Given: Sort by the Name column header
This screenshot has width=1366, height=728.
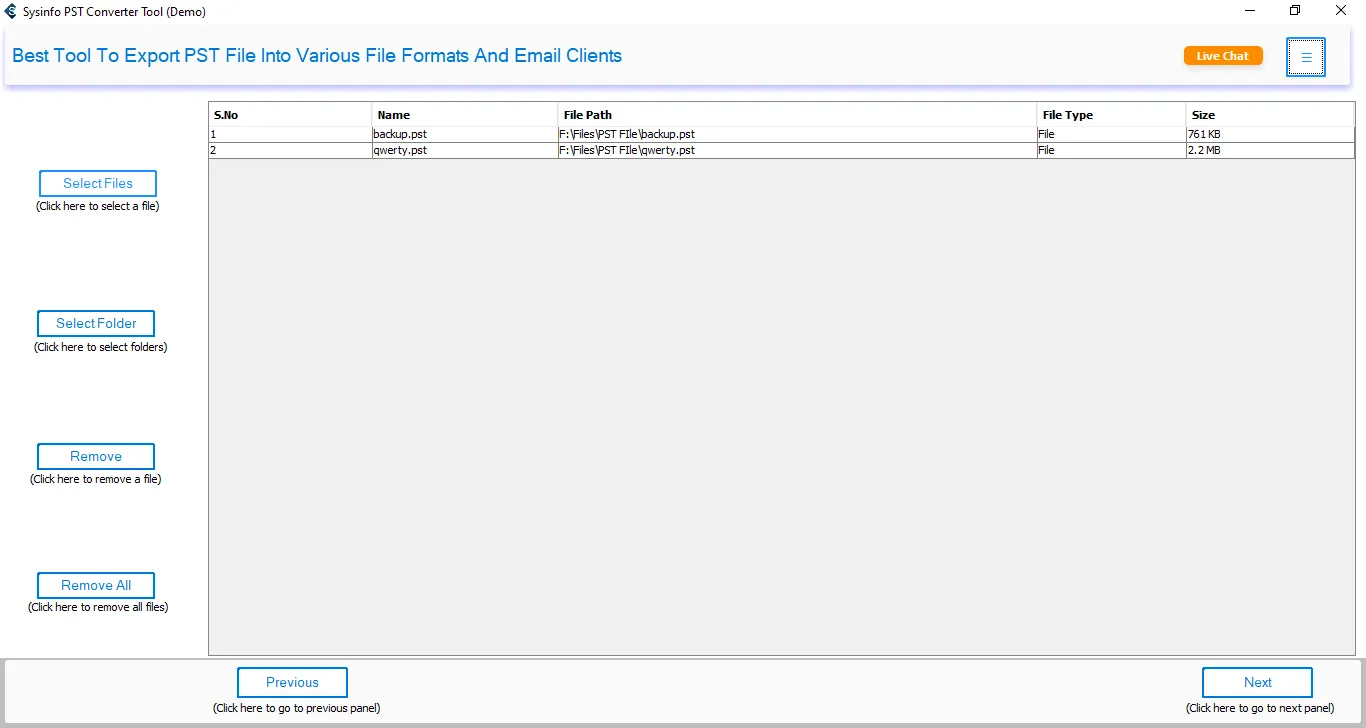Looking at the screenshot, I should 465,115.
